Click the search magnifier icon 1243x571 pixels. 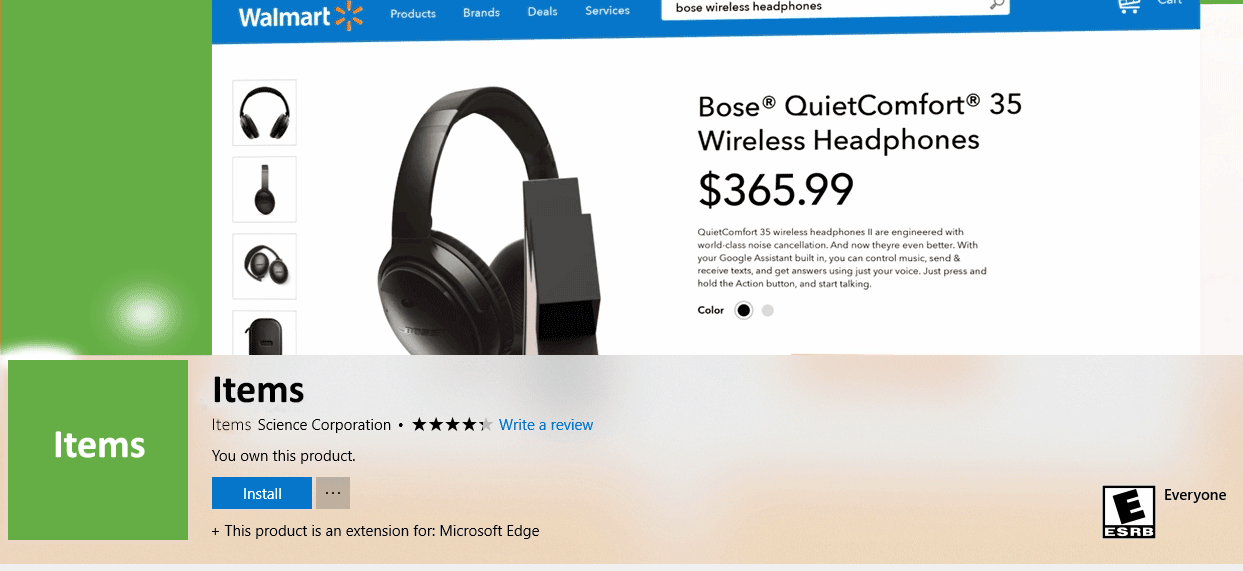tap(996, 6)
